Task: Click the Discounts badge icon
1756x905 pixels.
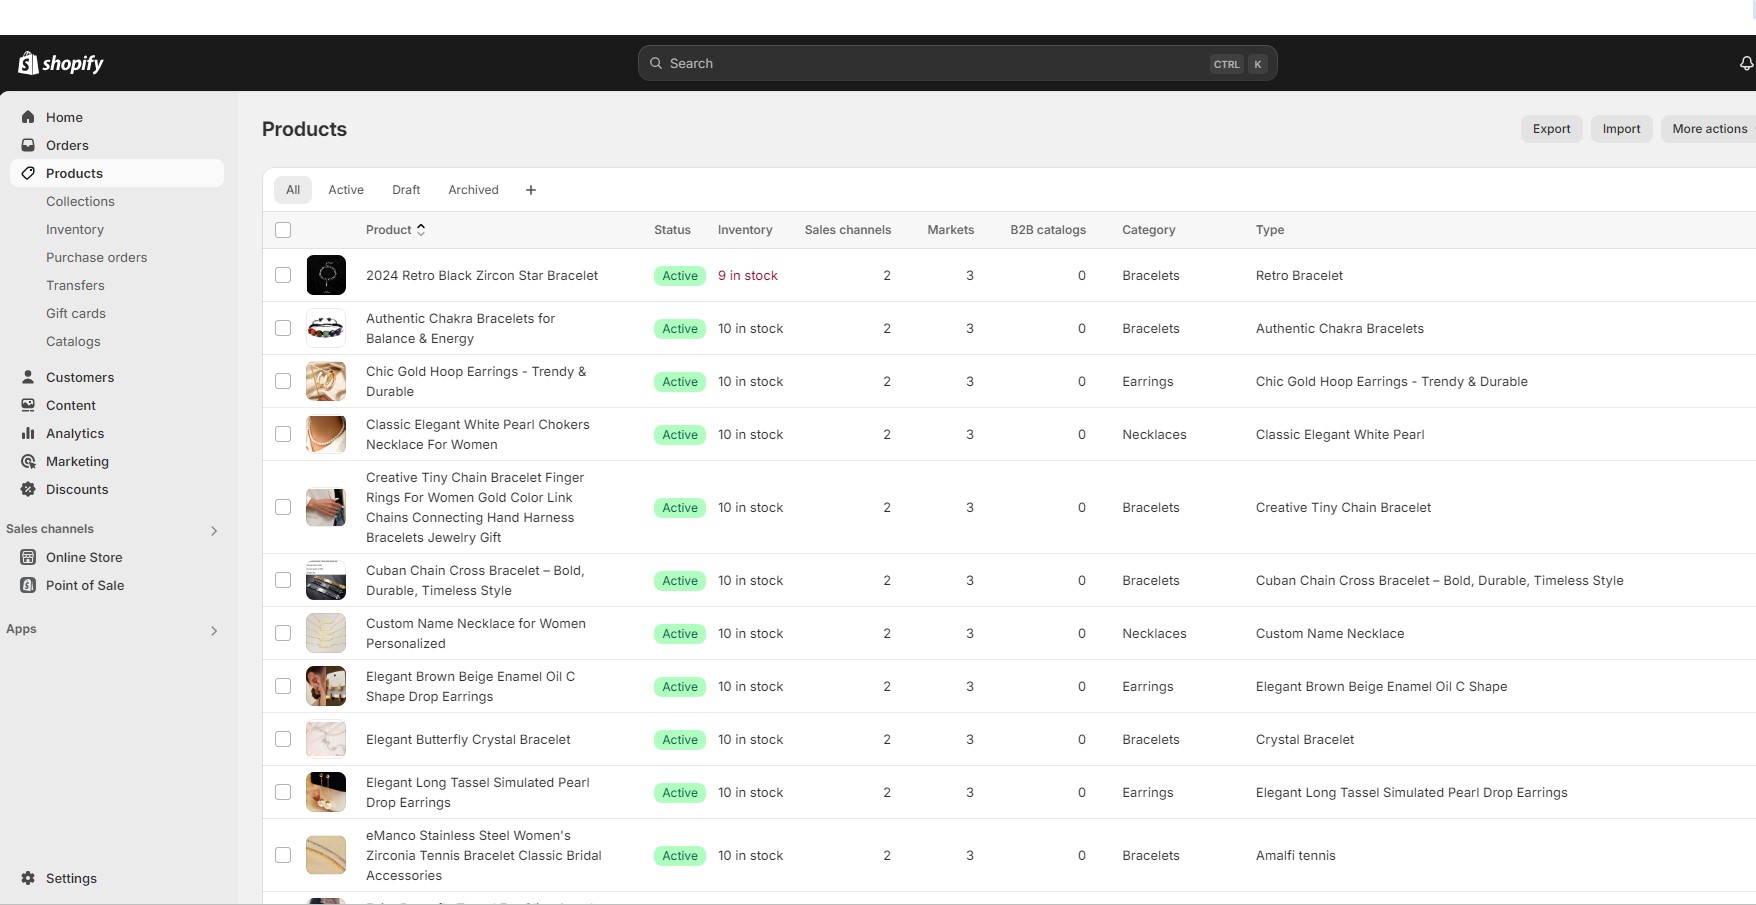Action: tap(28, 489)
